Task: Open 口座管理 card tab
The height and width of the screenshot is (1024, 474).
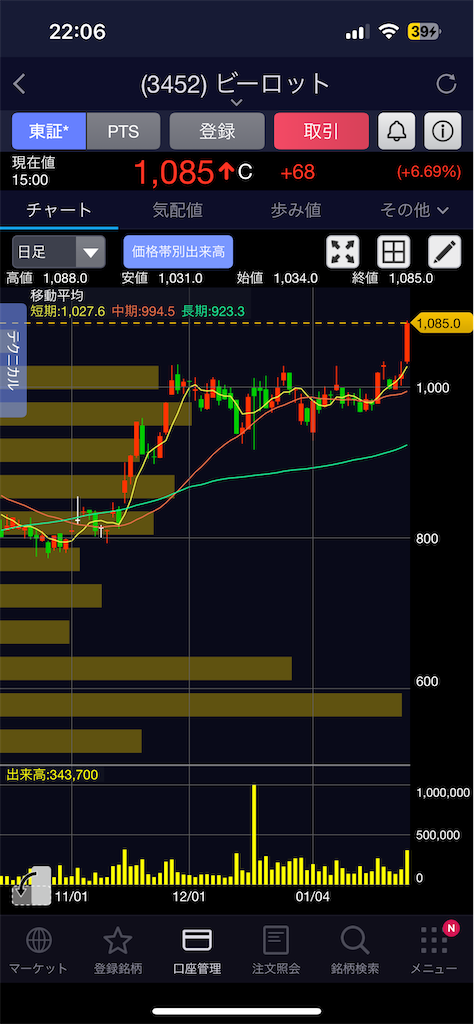Action: (197, 950)
